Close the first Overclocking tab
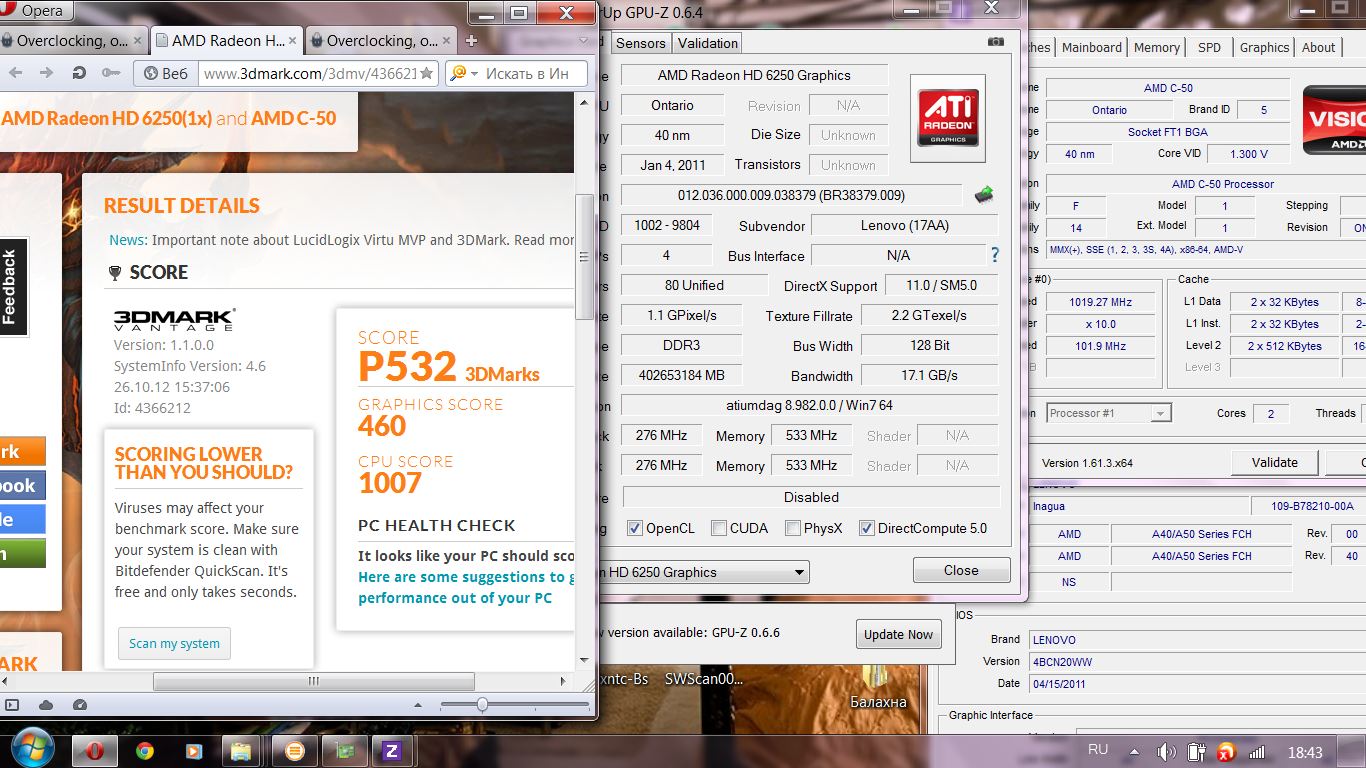The image size is (1366, 768). coord(138,41)
